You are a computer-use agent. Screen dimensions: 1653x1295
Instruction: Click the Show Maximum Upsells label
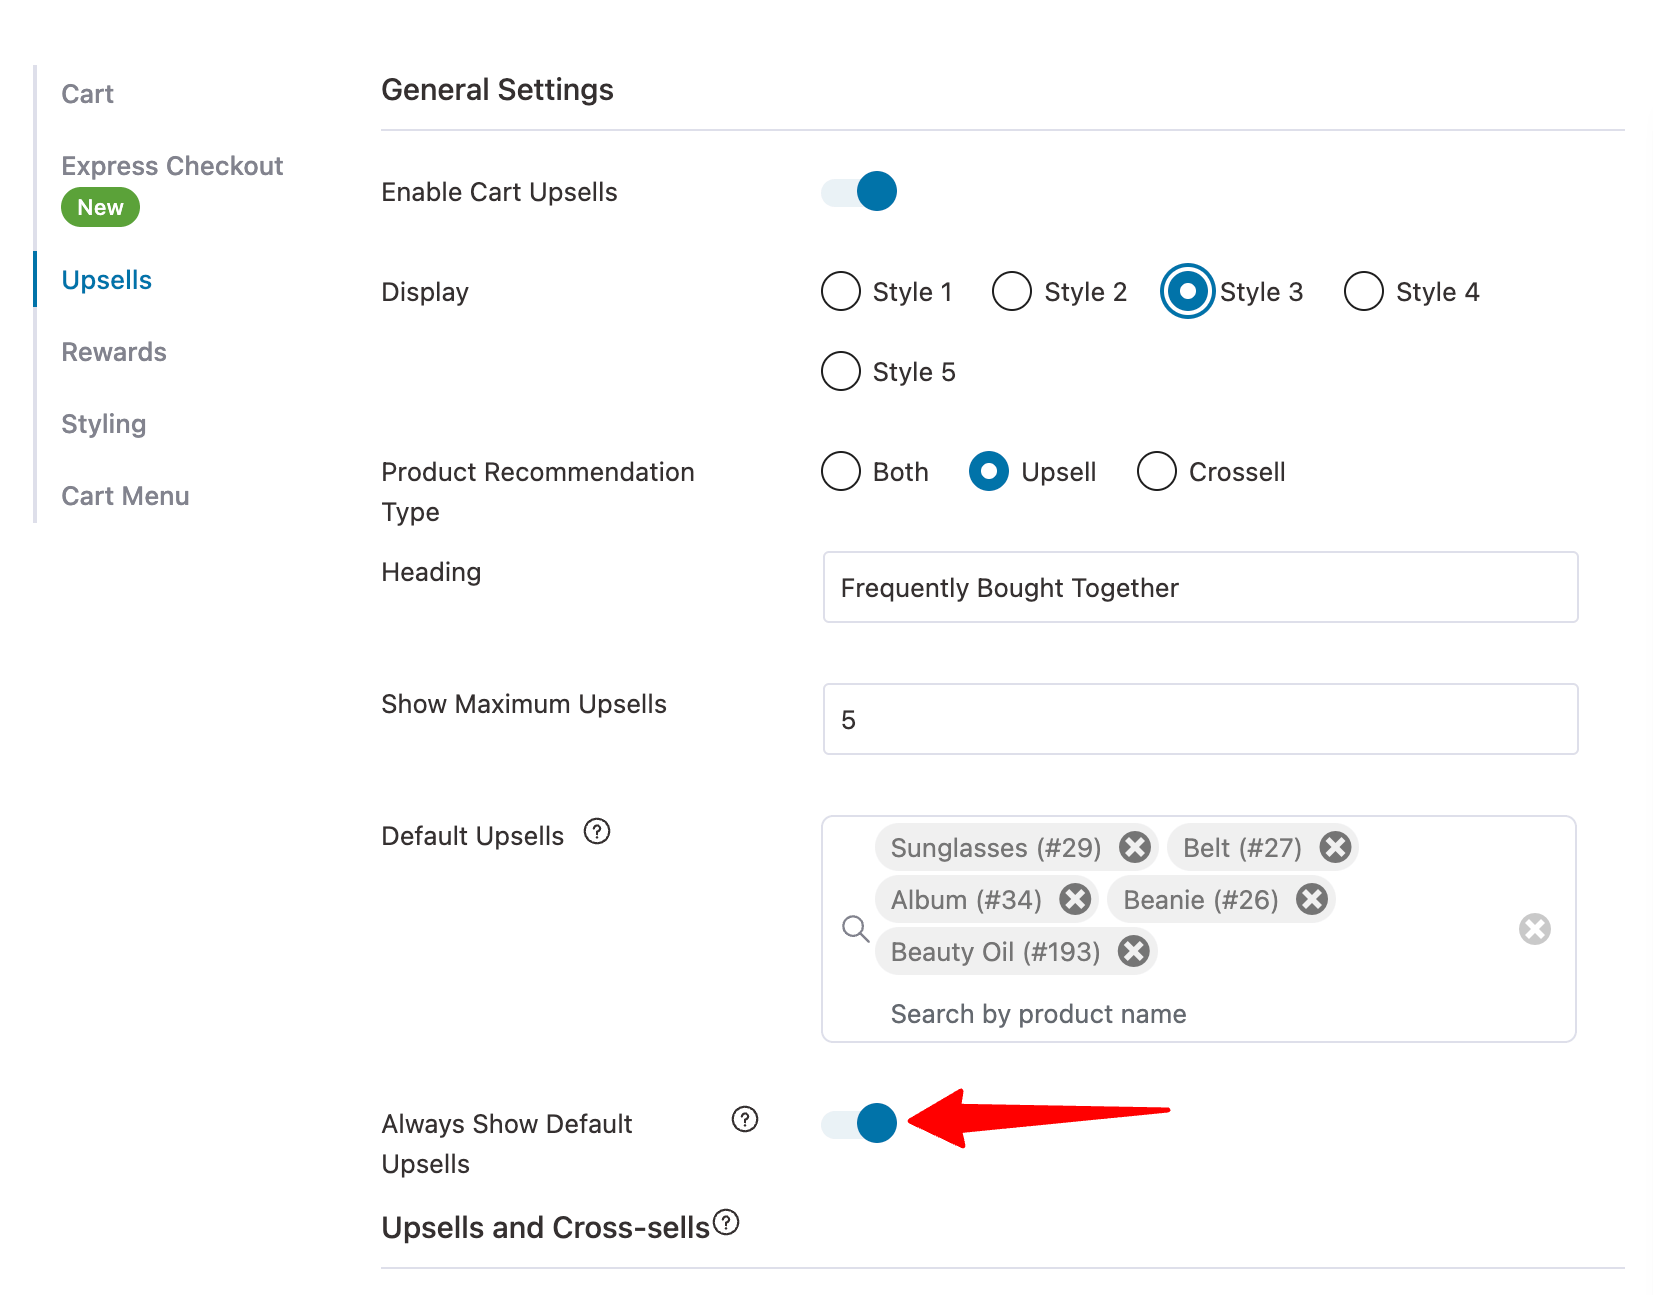524,704
